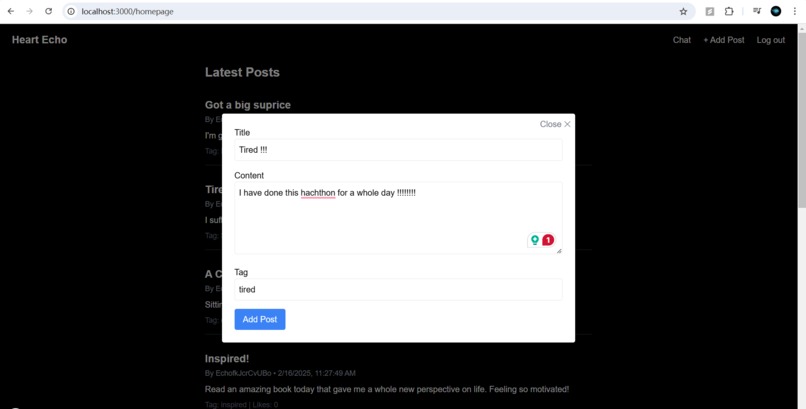Close the add post dialog

point(555,124)
